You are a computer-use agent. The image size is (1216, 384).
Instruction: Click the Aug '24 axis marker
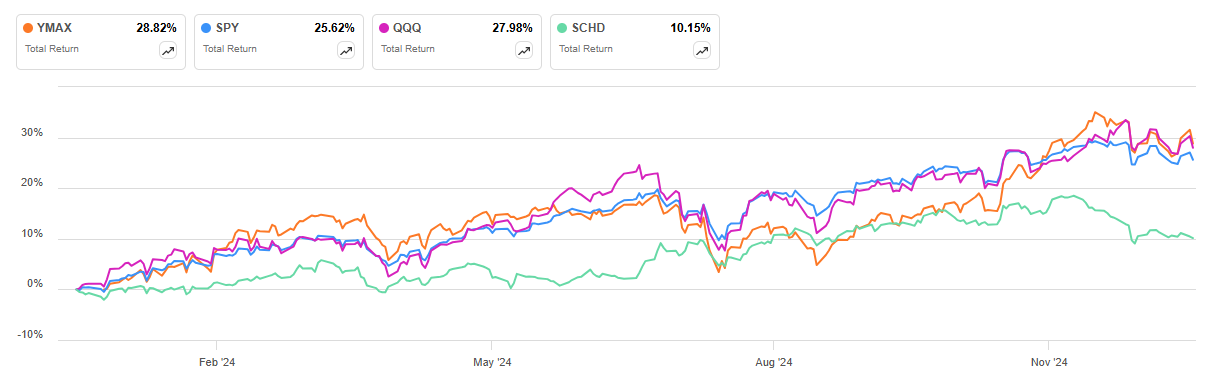click(773, 362)
